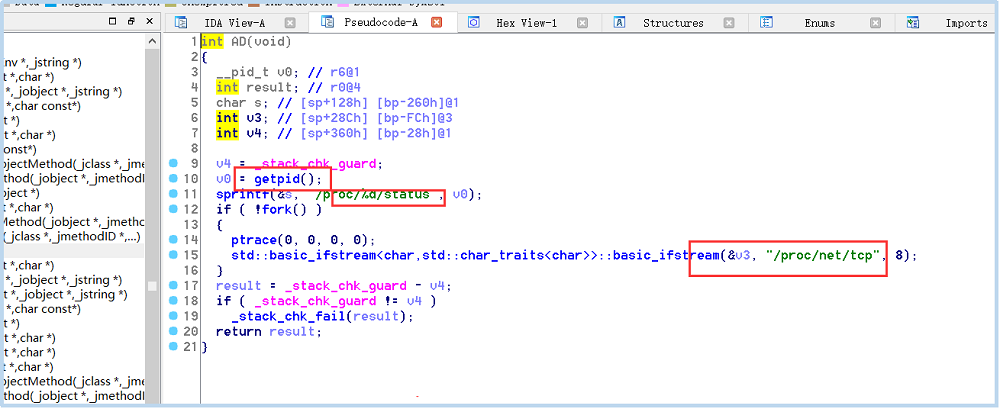Click the functions list scroll-up arrow
The width and height of the screenshot is (1000, 409).
[152, 42]
